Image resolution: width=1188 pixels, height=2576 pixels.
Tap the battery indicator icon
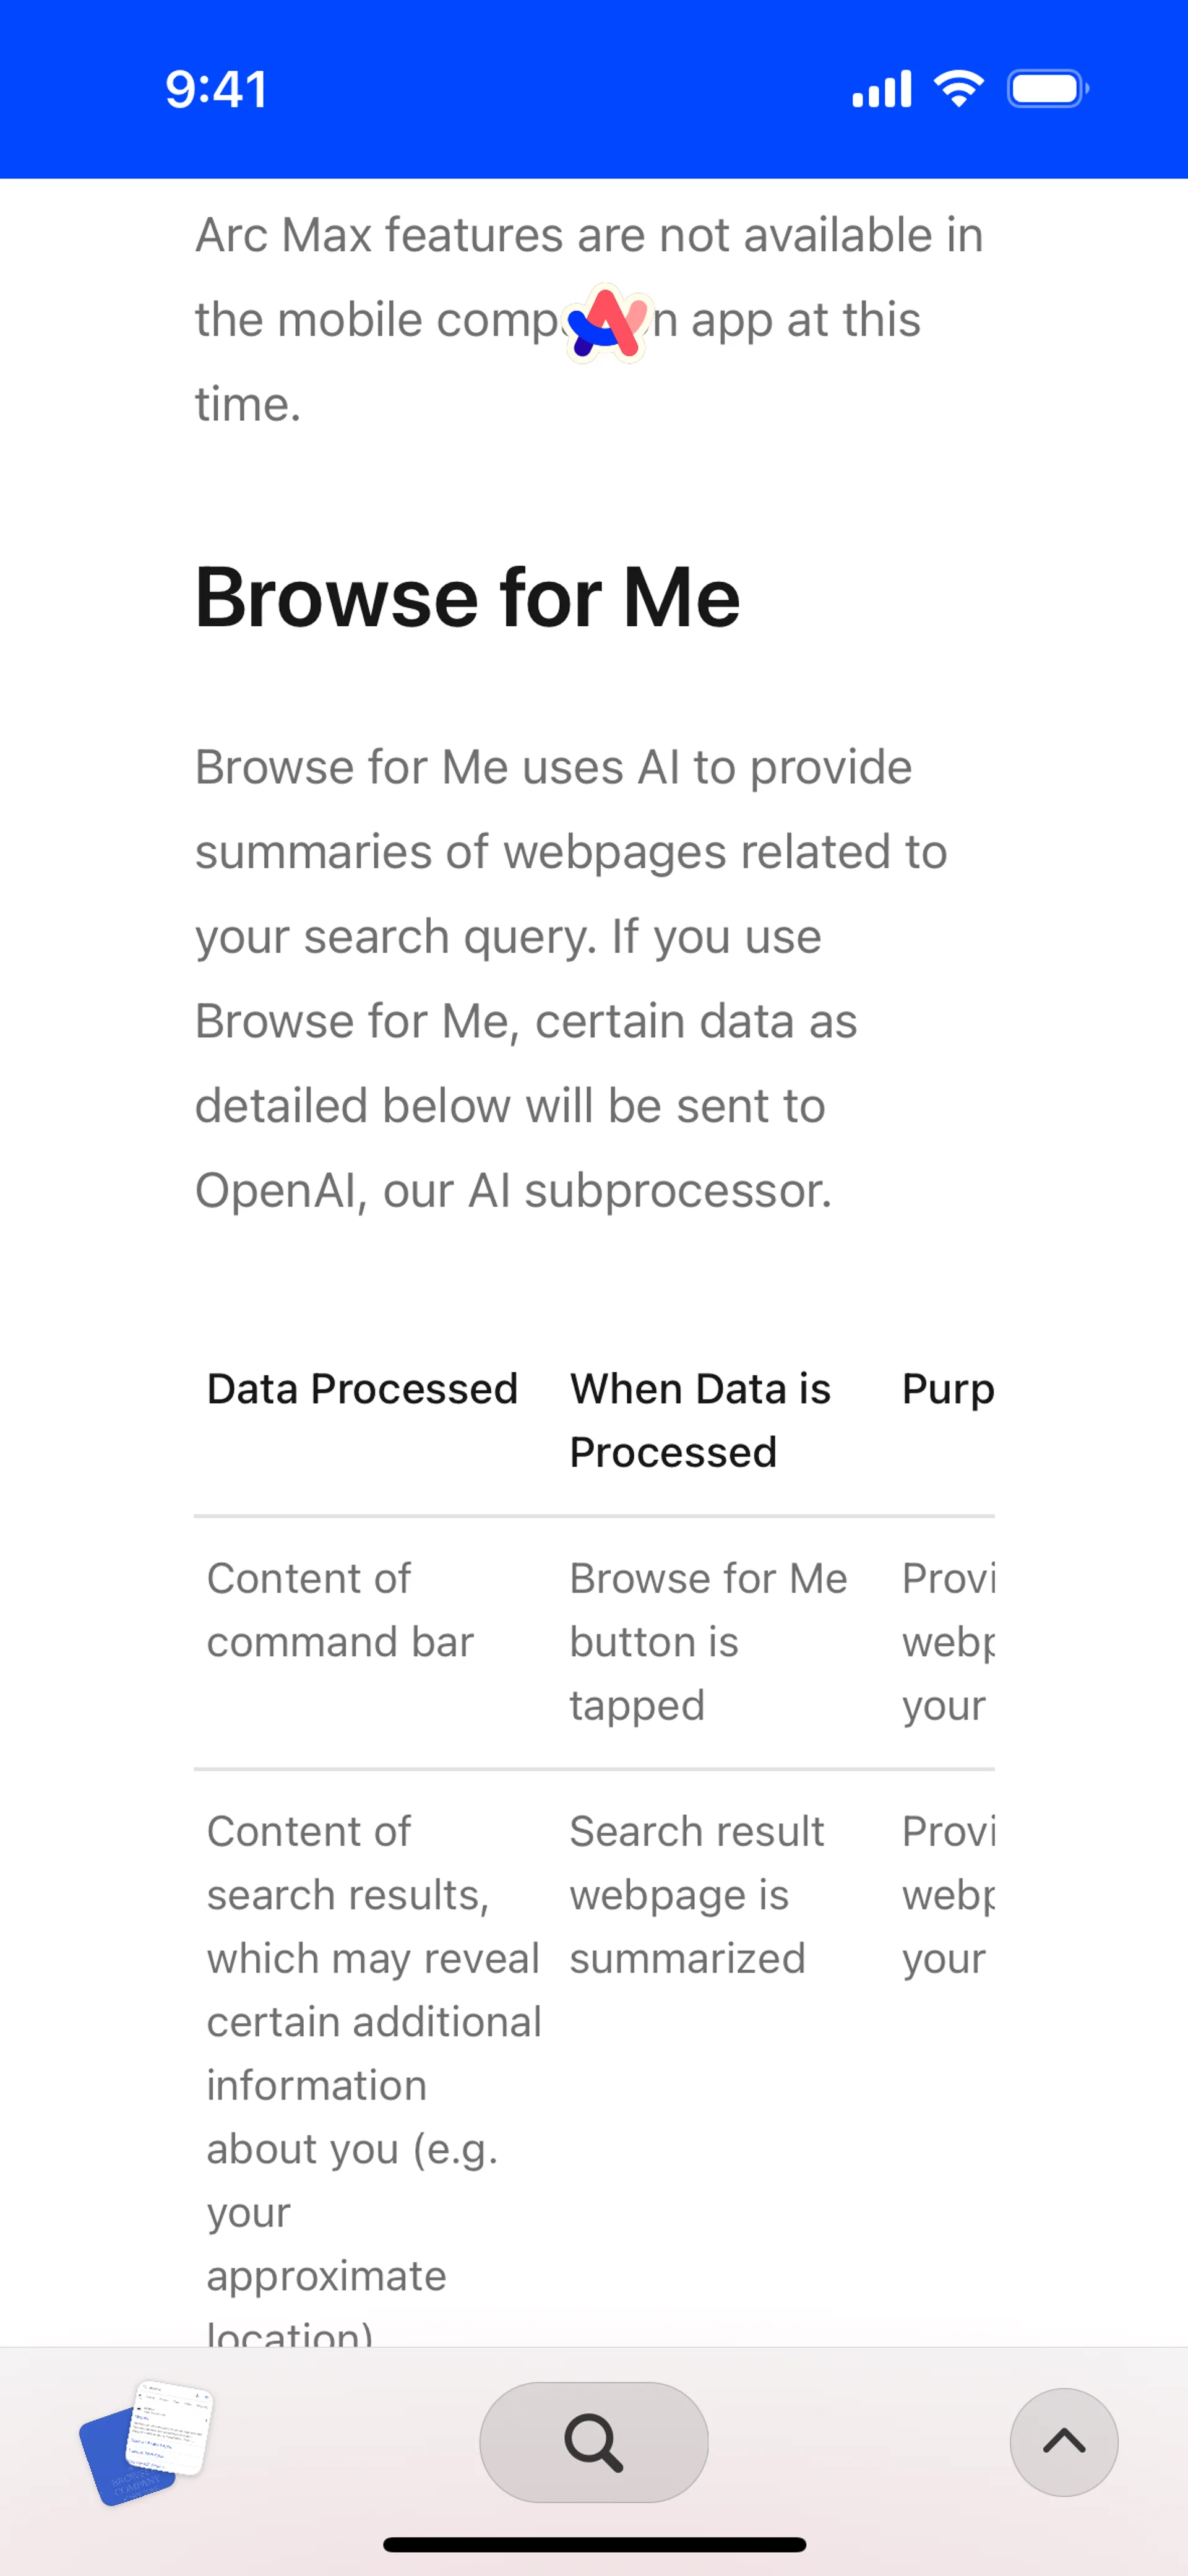pyautogui.click(x=1046, y=89)
